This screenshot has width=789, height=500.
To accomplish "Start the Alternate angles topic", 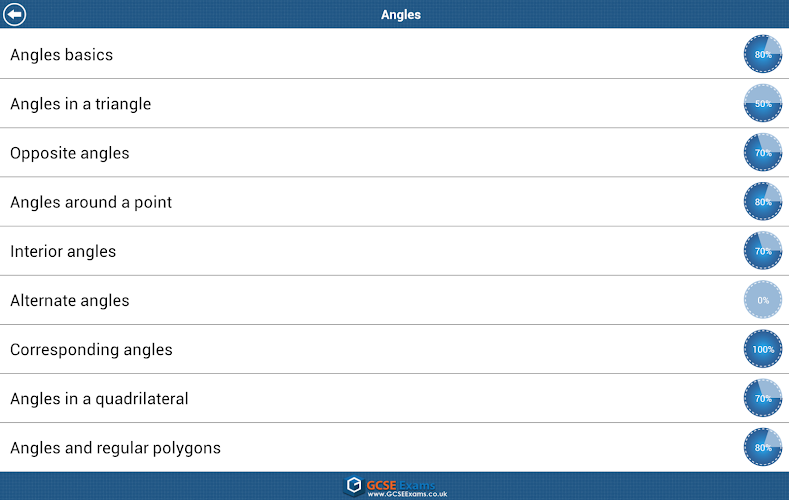I will click(x=70, y=300).
